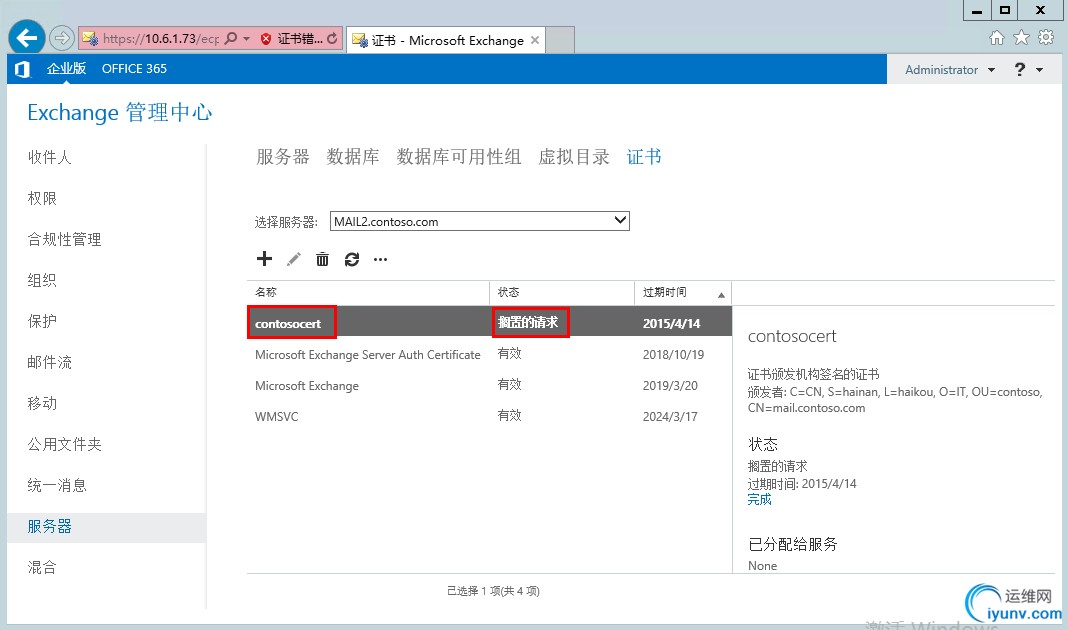
Task: Open the browser Home icon
Action: (996, 37)
